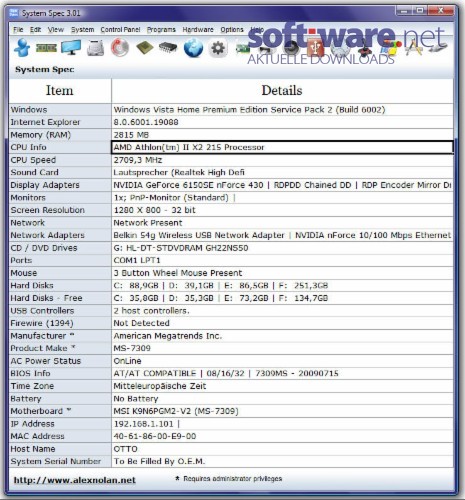This screenshot has width=465, height=500.
Task: Click the 40-61-86-00-E9-00 MAC address value
Action: 155,436
